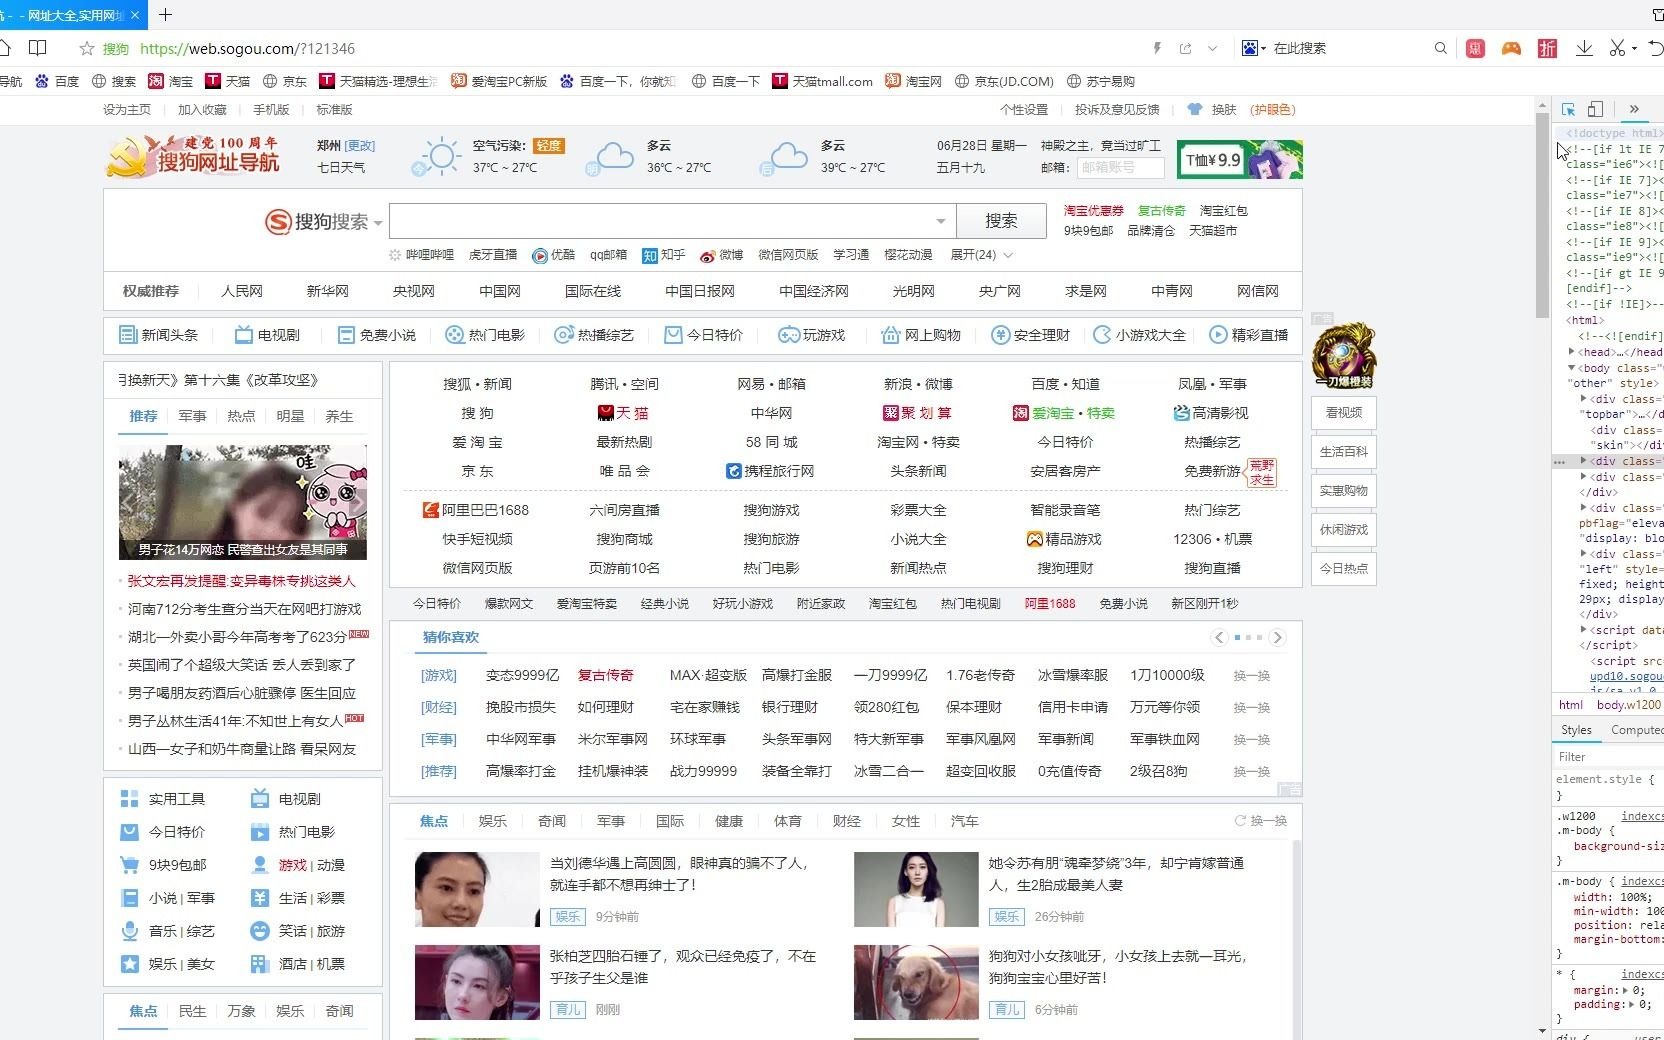Open the red 惠 extension icon

point(1475,48)
